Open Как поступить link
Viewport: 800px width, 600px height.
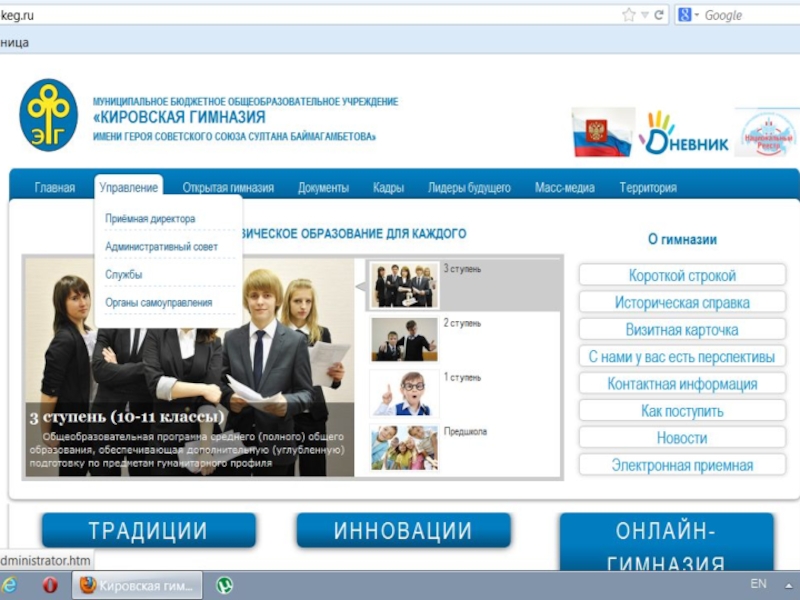682,411
